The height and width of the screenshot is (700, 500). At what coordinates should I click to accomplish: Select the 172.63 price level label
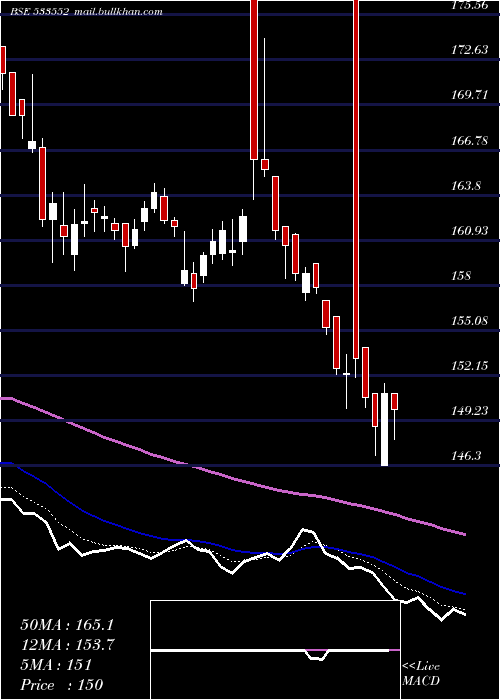pos(470,50)
